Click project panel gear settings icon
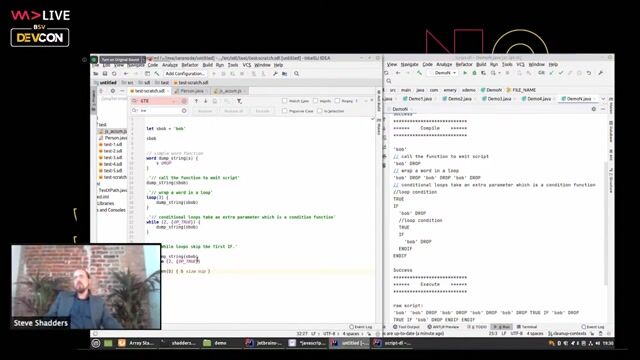This screenshot has width=640, height=360. coord(113,91)
